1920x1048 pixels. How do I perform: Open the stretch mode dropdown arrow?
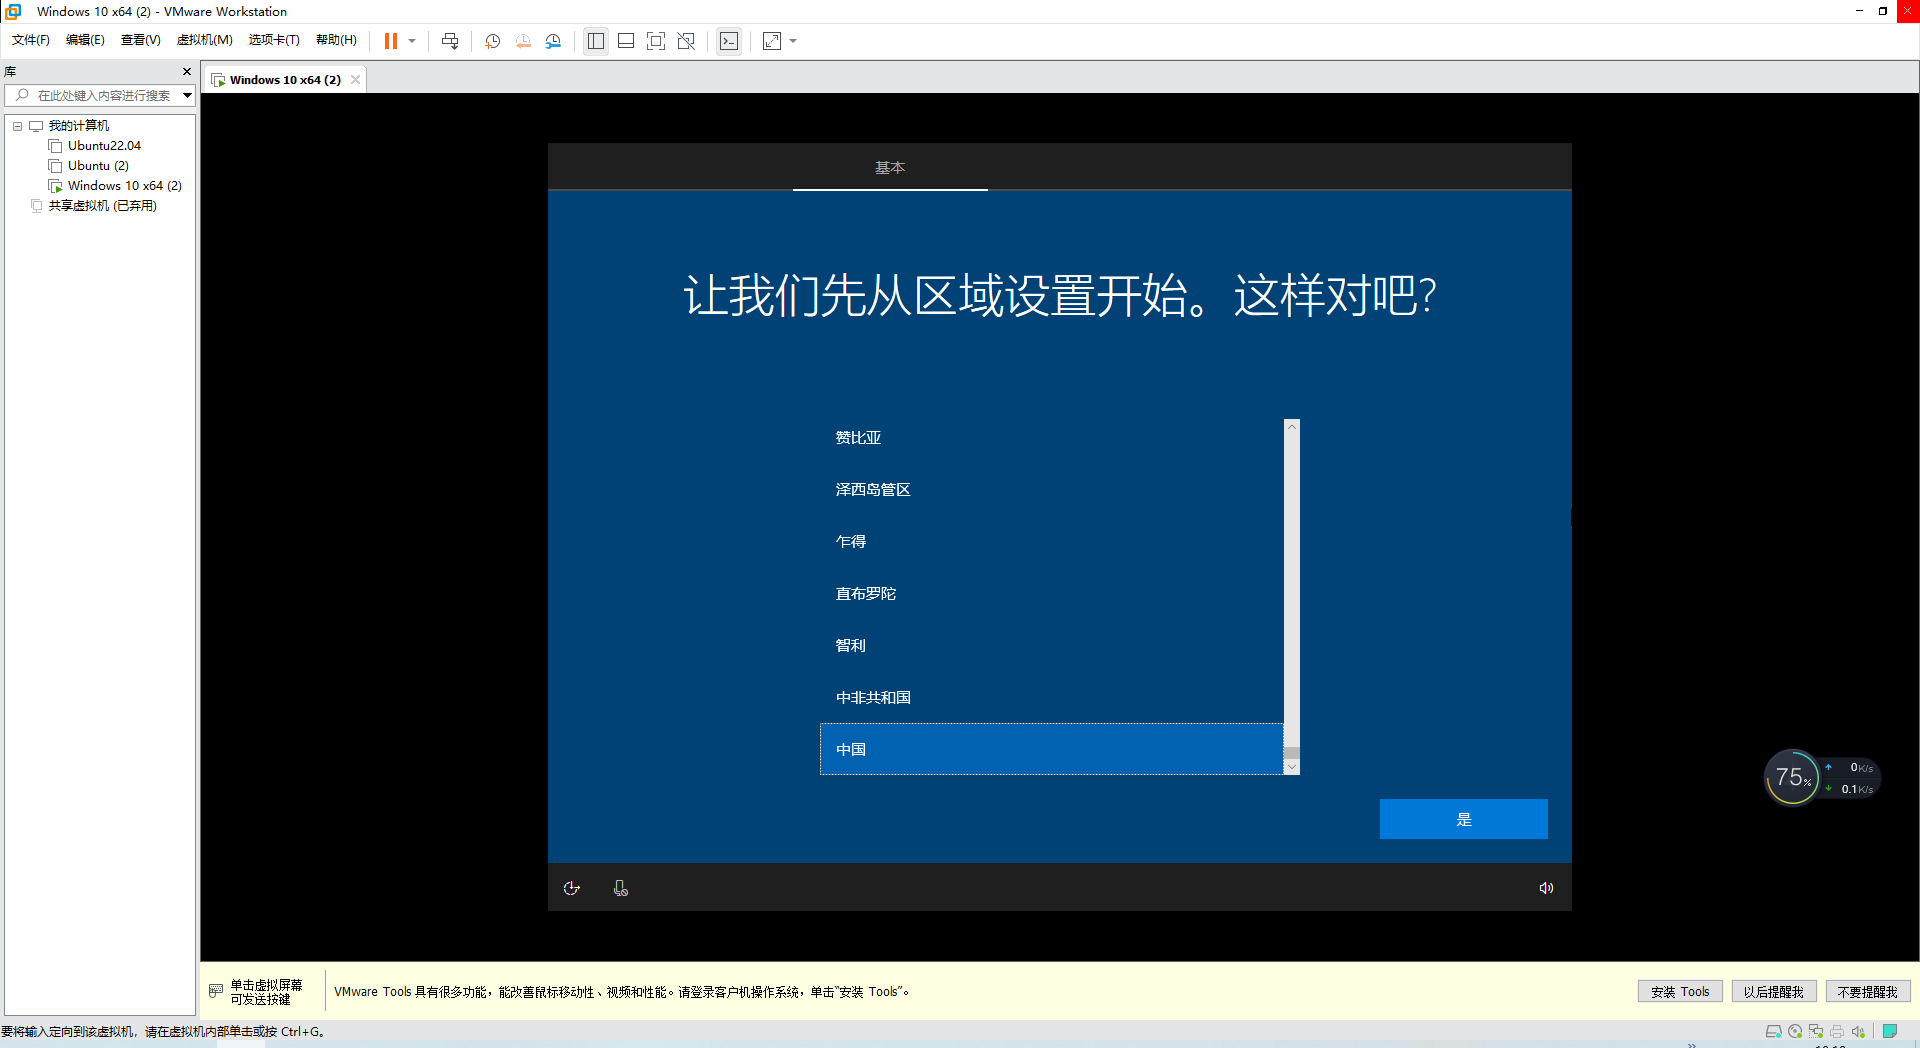[793, 41]
